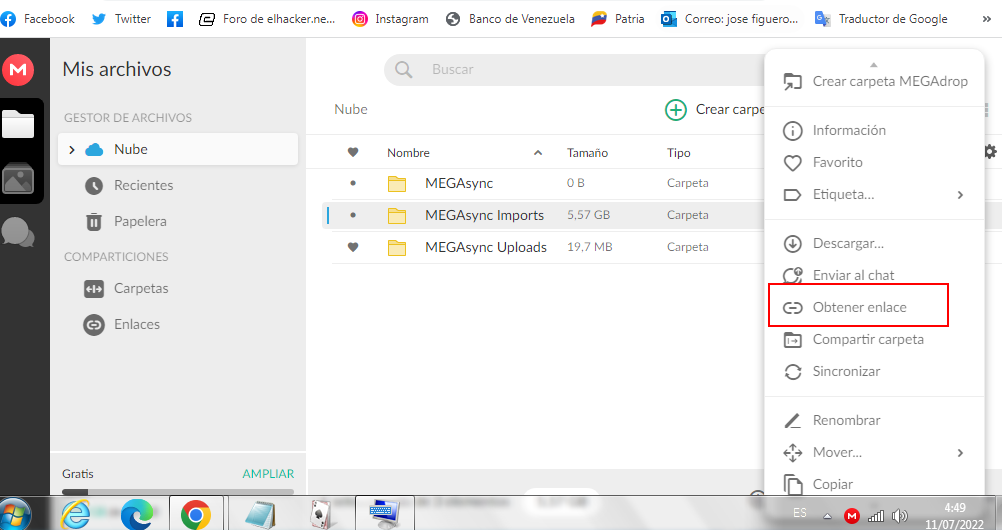Open the column settings gear icon
The height and width of the screenshot is (530, 1002).
pyautogui.click(x=990, y=152)
